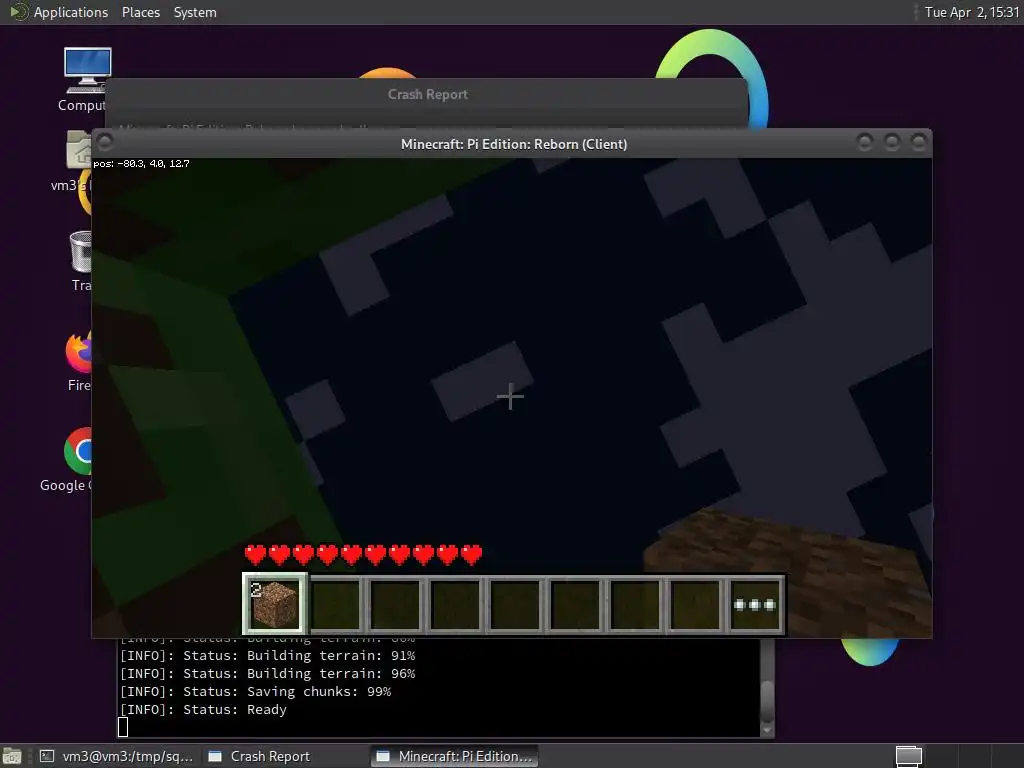The height and width of the screenshot is (768, 1024).
Task: Switch to Minecraft: Pi Edition taskbar entry
Action: (455, 756)
